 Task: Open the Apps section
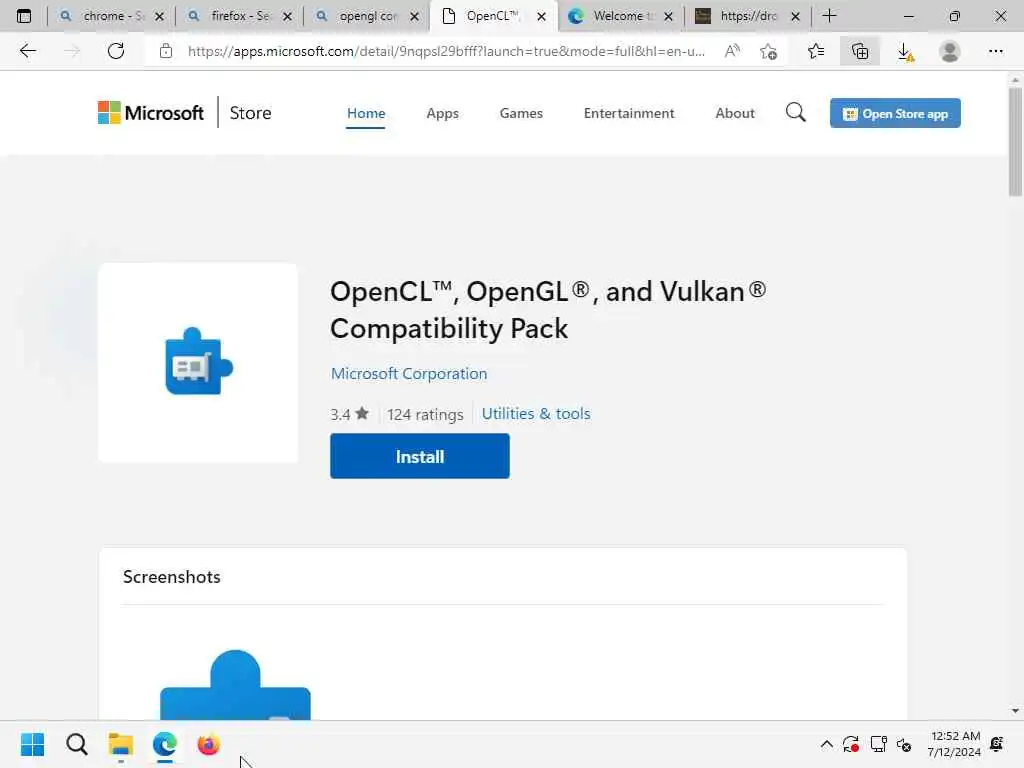pos(442,113)
